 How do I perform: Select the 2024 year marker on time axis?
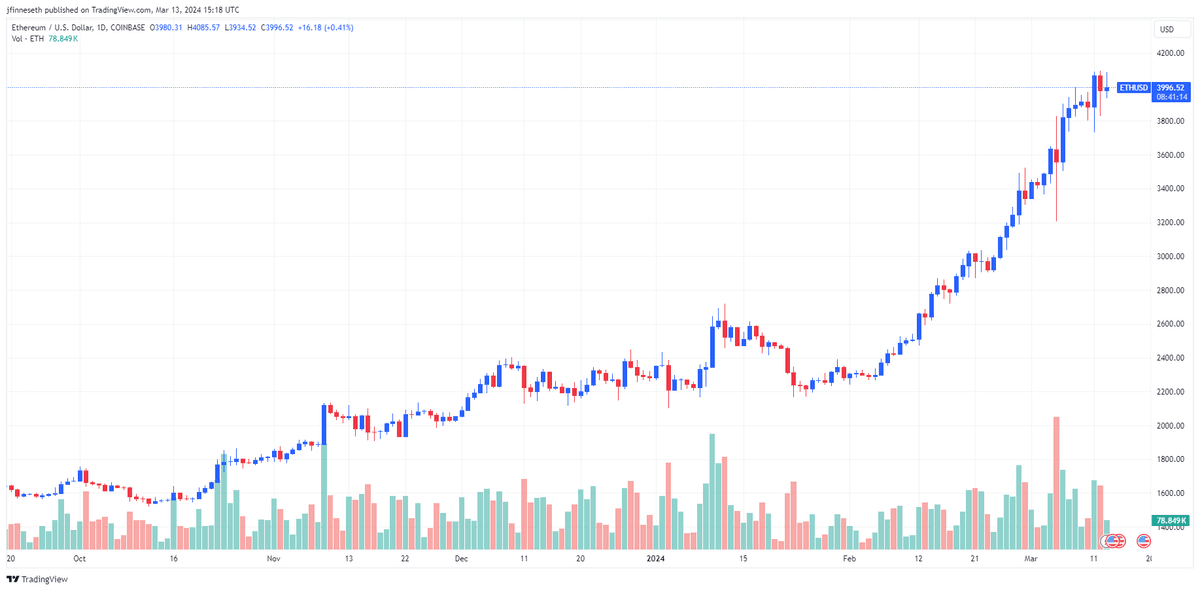tap(656, 560)
